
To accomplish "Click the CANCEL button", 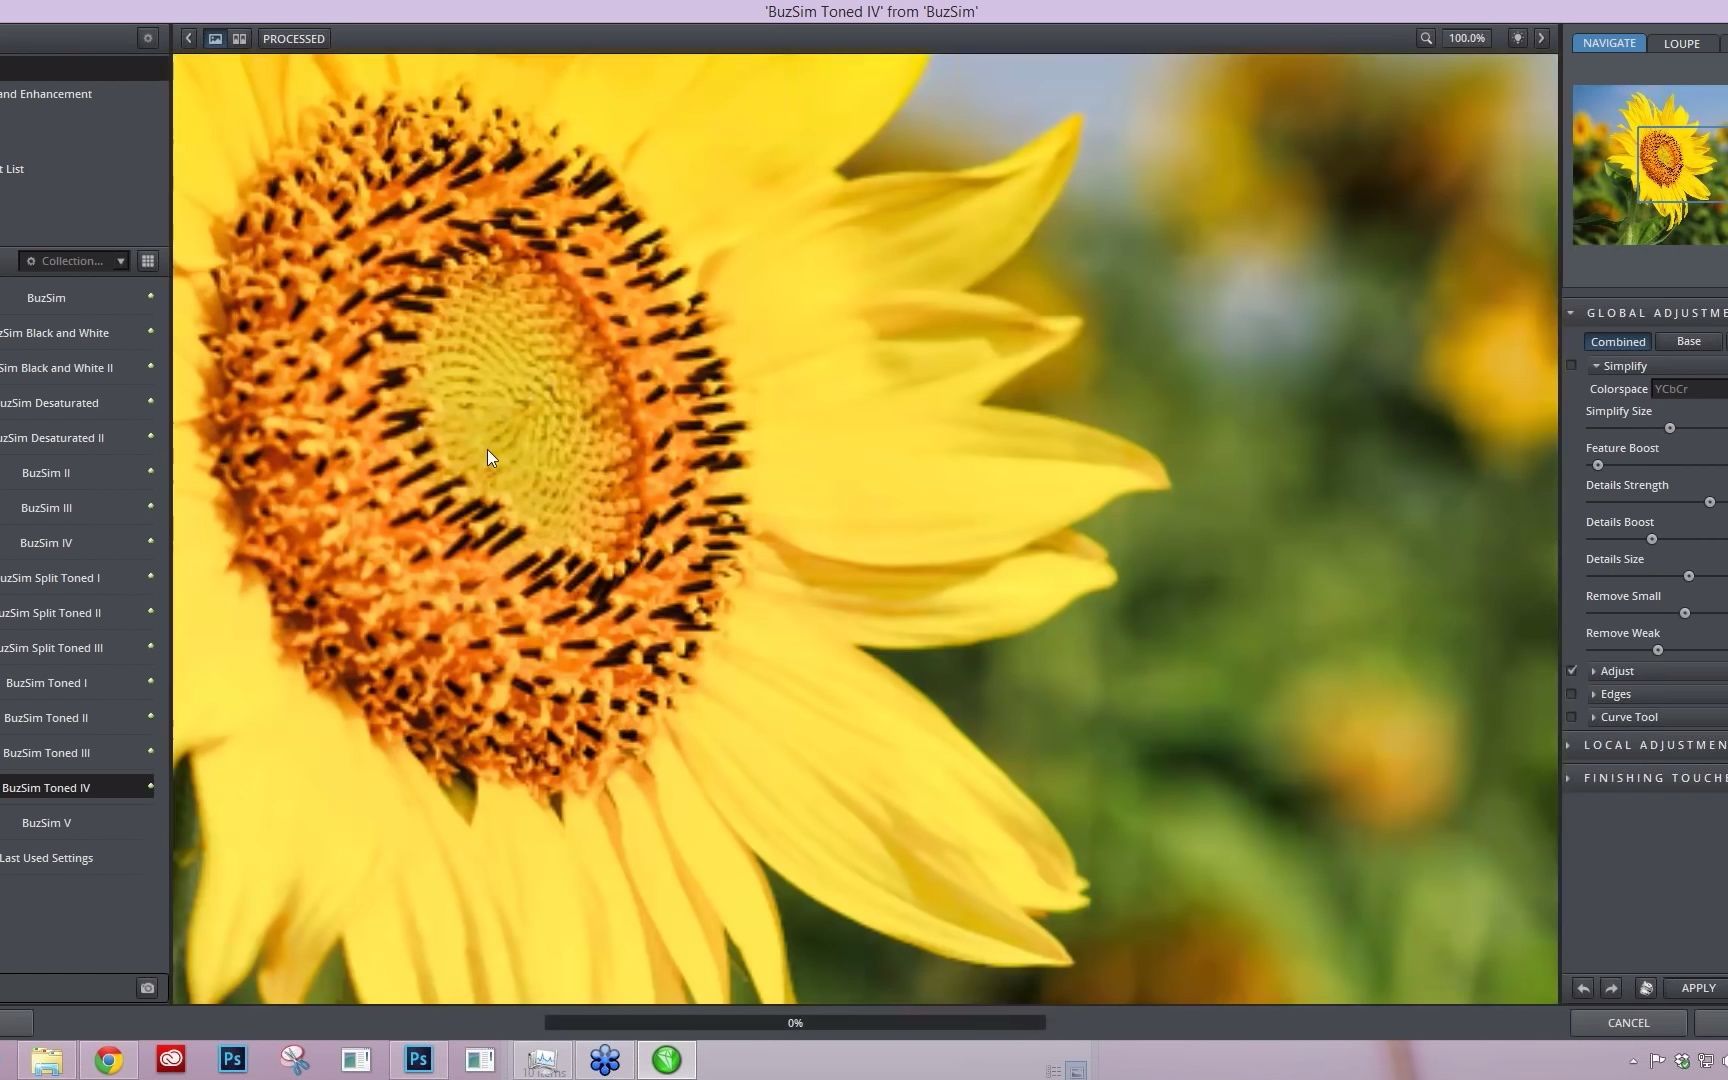I will [x=1628, y=1022].
